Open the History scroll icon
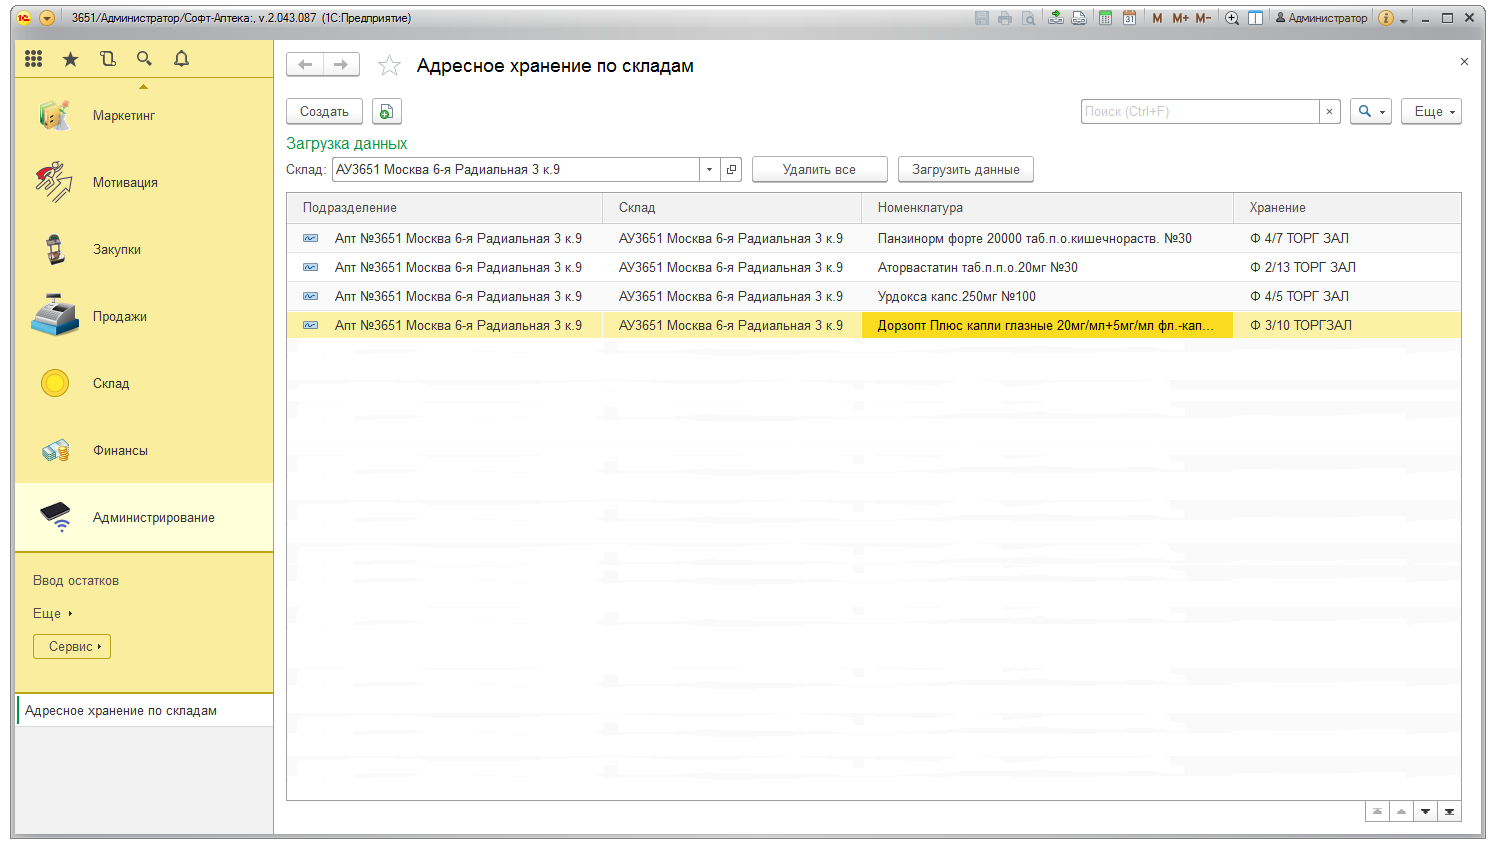Viewport: 1493px width, 846px height. (x=108, y=59)
